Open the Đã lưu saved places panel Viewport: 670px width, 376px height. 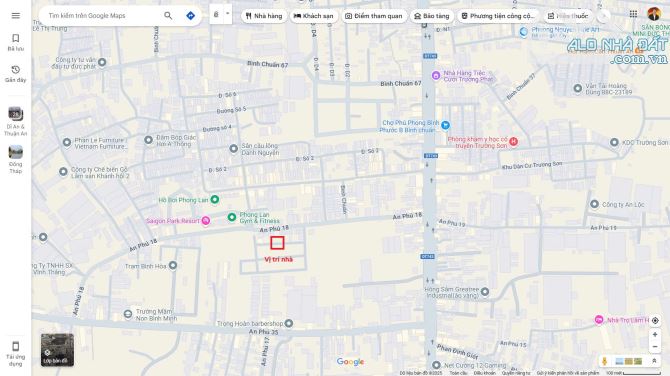16,42
